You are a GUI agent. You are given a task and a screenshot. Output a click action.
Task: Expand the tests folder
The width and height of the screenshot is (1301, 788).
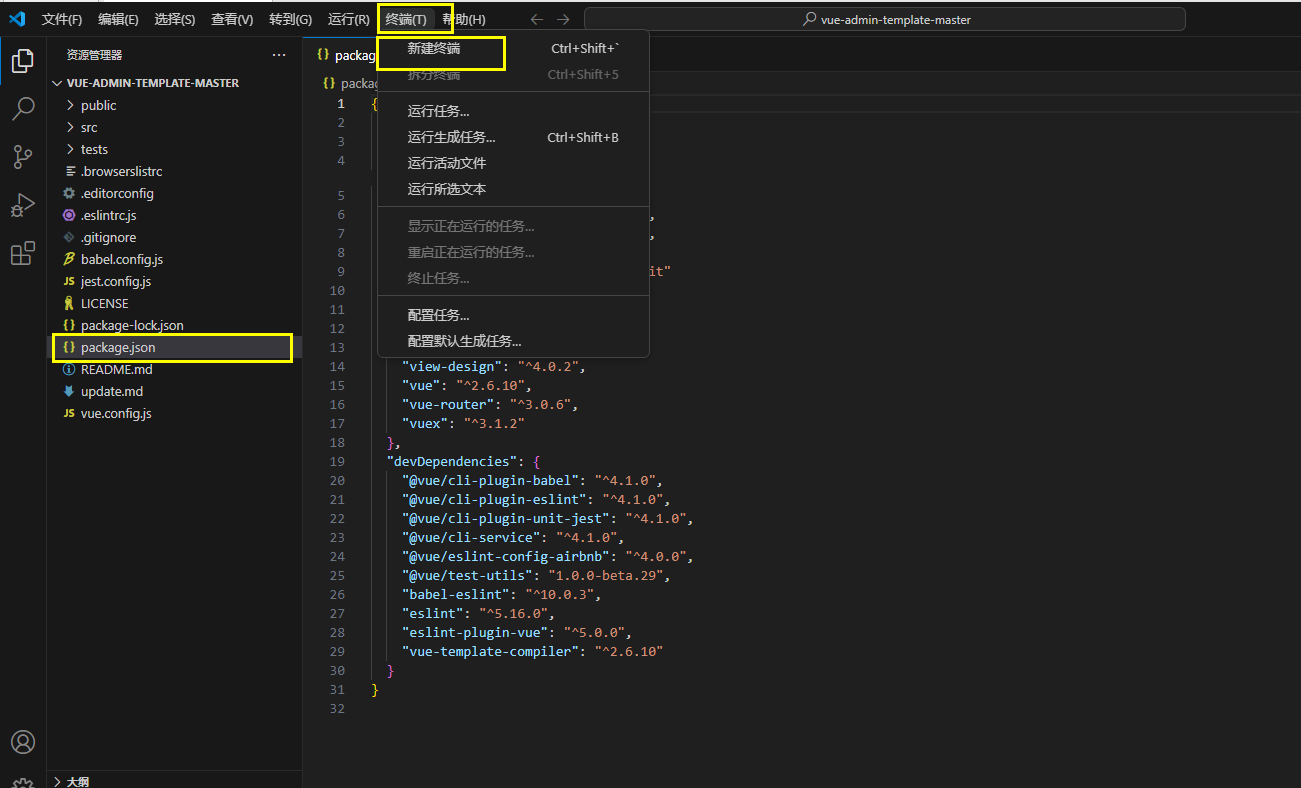pos(69,149)
